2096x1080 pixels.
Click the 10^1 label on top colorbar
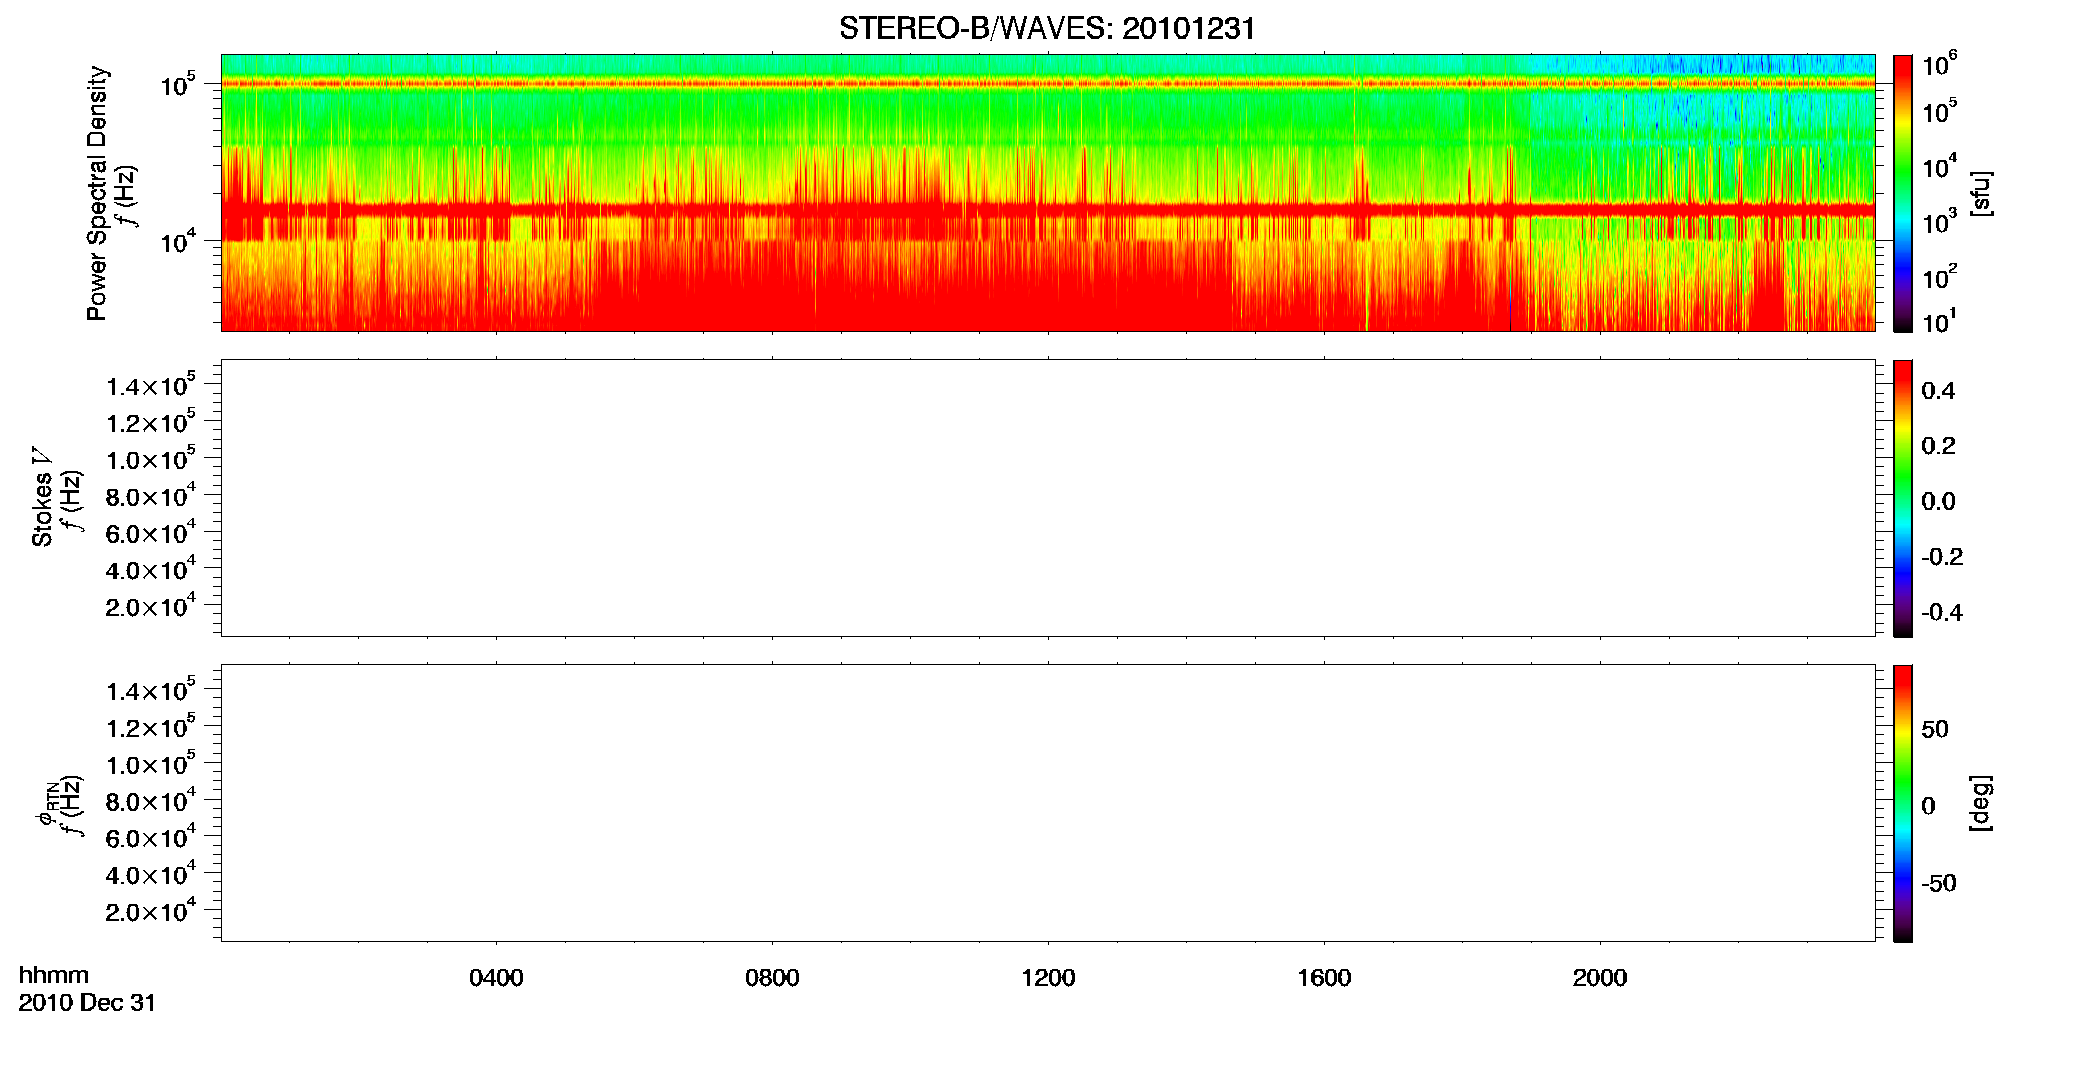tap(1939, 321)
